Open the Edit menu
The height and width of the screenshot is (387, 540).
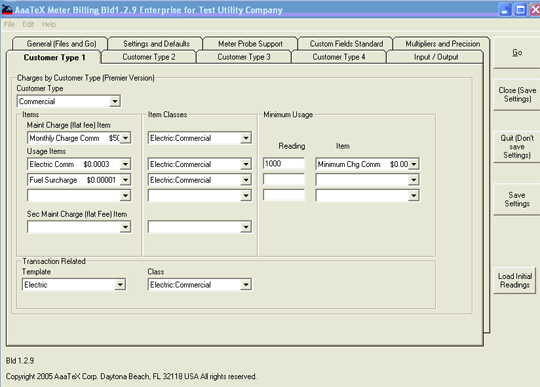point(28,24)
